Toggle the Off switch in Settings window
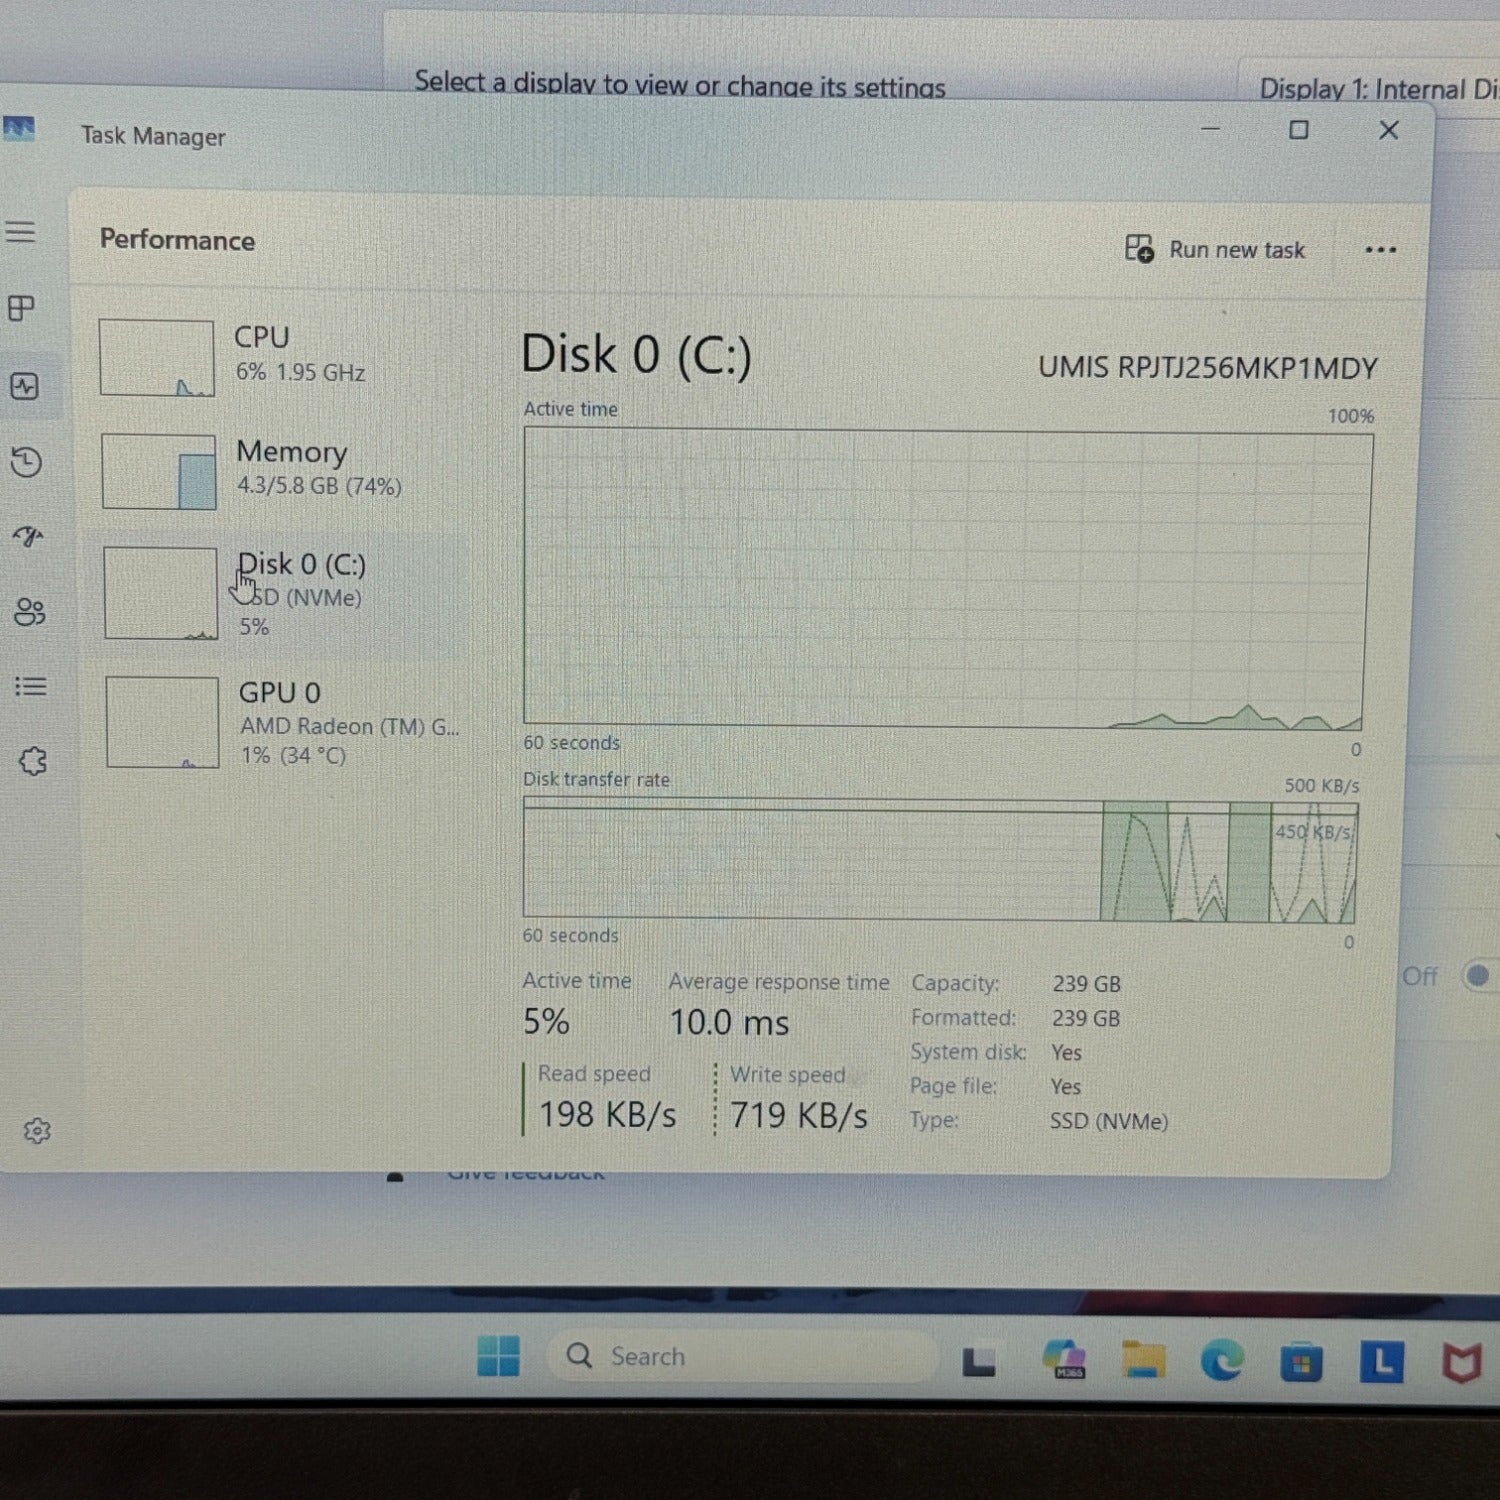 (1477, 975)
